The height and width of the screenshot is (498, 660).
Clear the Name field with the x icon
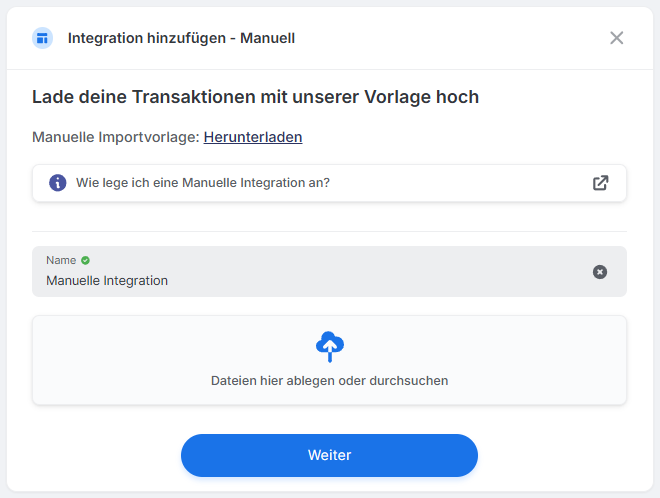click(x=600, y=272)
